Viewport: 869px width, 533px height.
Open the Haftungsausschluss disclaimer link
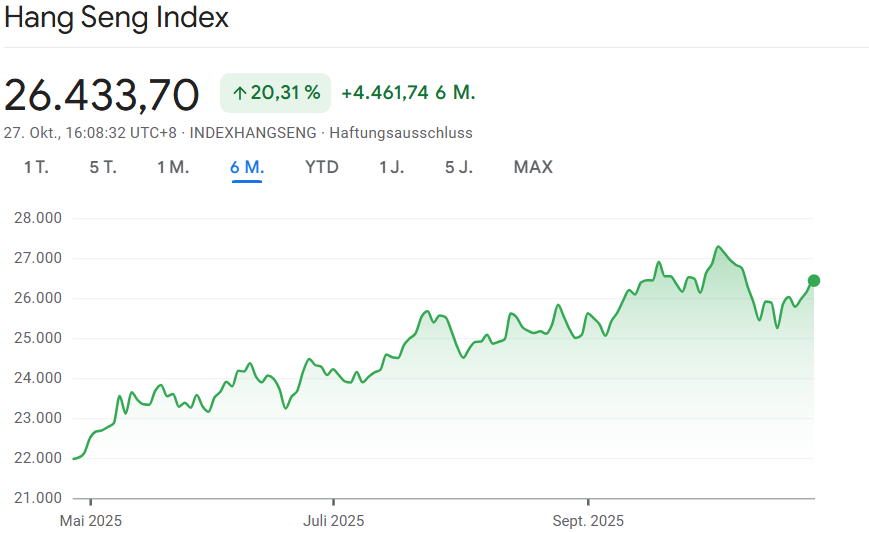(x=401, y=133)
